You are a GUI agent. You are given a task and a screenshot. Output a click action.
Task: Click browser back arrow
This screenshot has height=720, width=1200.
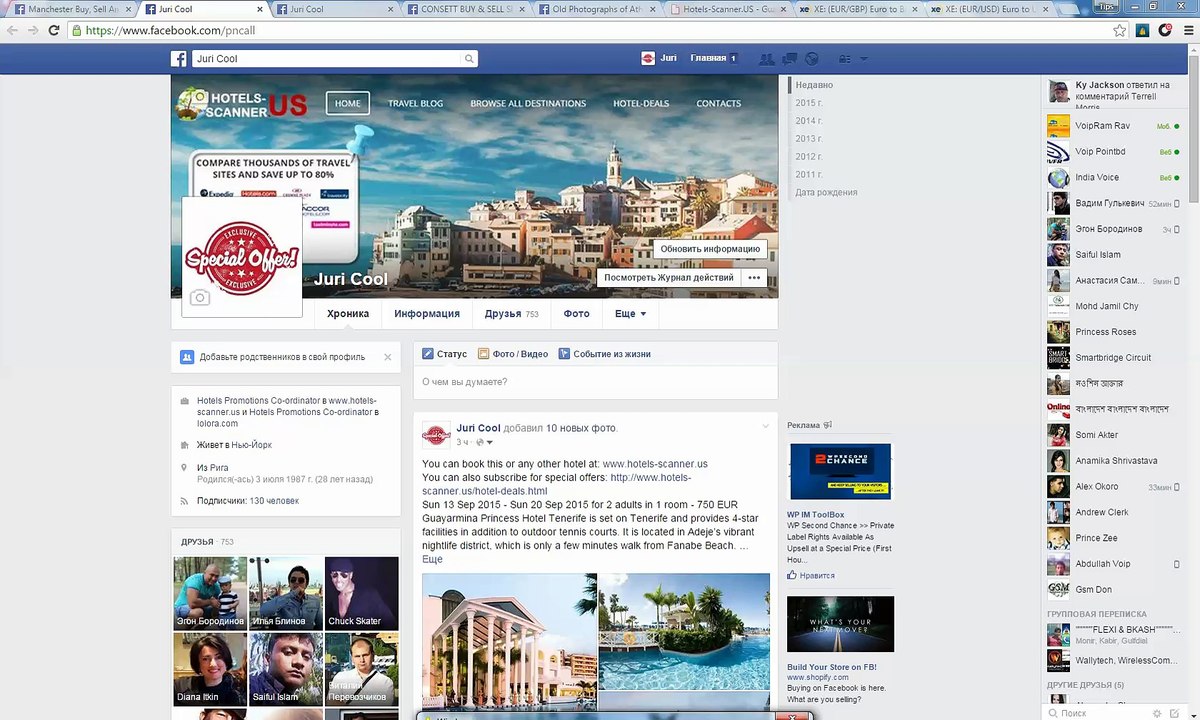(12, 30)
